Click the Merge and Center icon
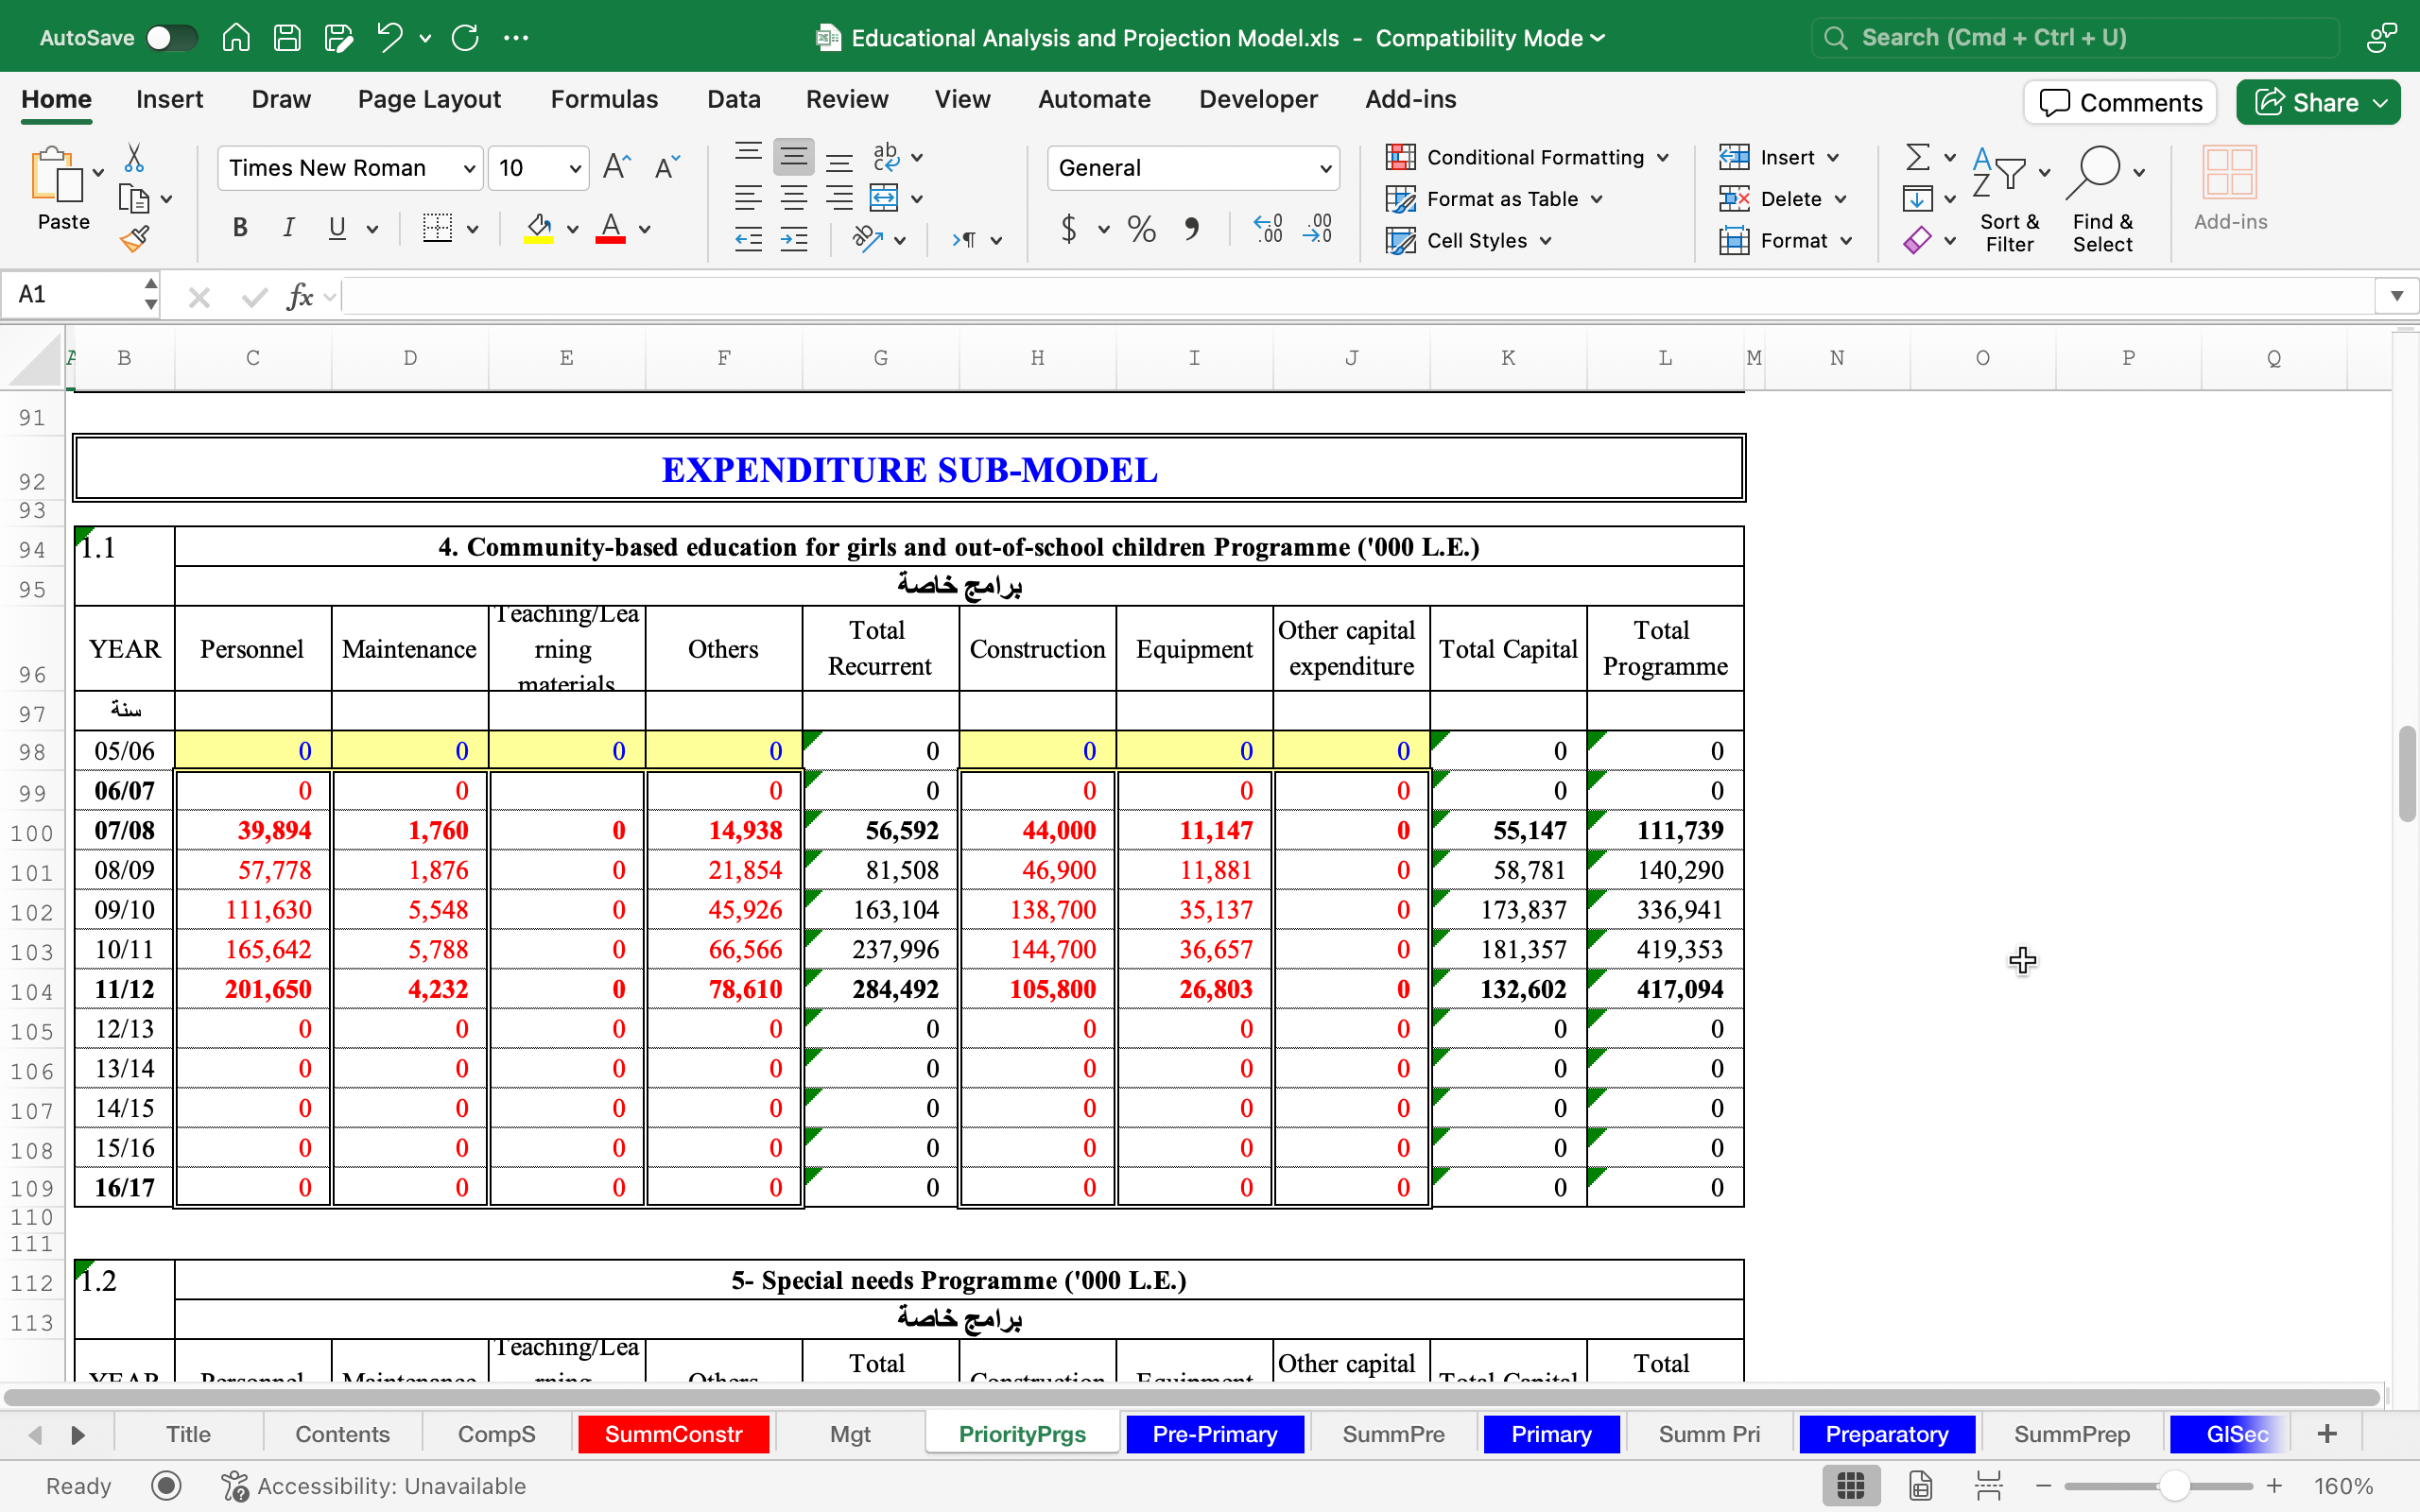This screenshot has height=1512, width=2420. [884, 198]
